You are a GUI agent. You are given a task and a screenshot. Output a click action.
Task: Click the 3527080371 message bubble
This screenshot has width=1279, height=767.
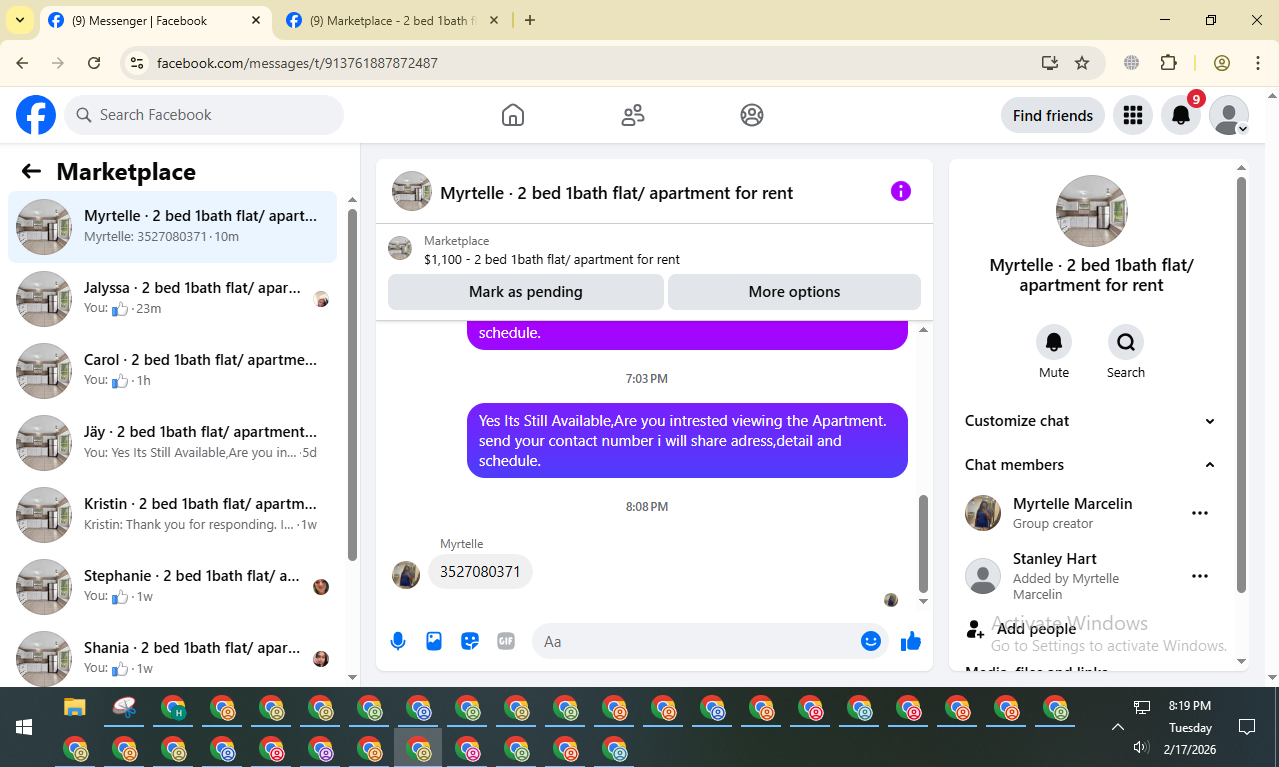click(x=480, y=572)
